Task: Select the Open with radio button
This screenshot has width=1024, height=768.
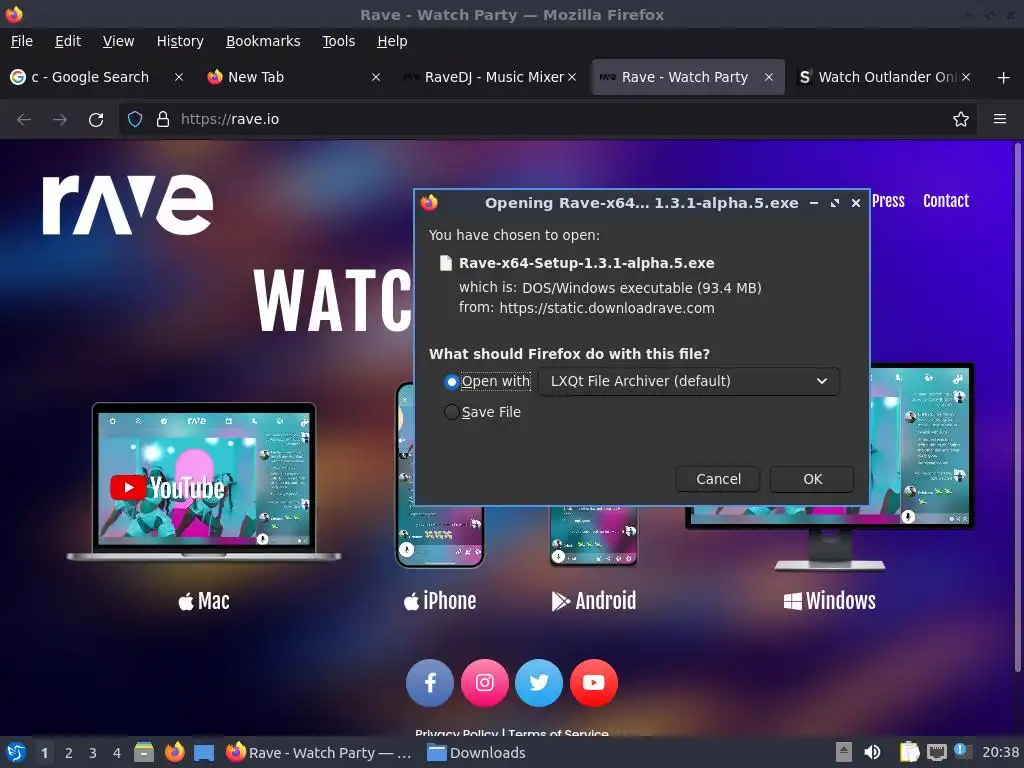Action: point(451,381)
